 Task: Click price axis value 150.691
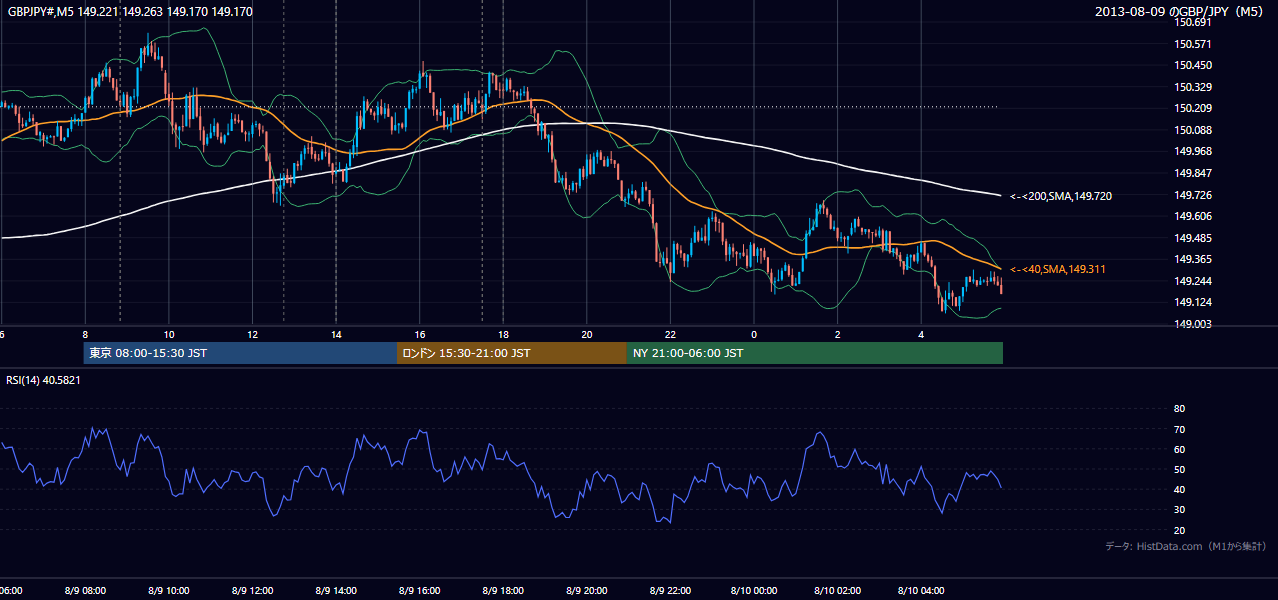(x=1192, y=22)
